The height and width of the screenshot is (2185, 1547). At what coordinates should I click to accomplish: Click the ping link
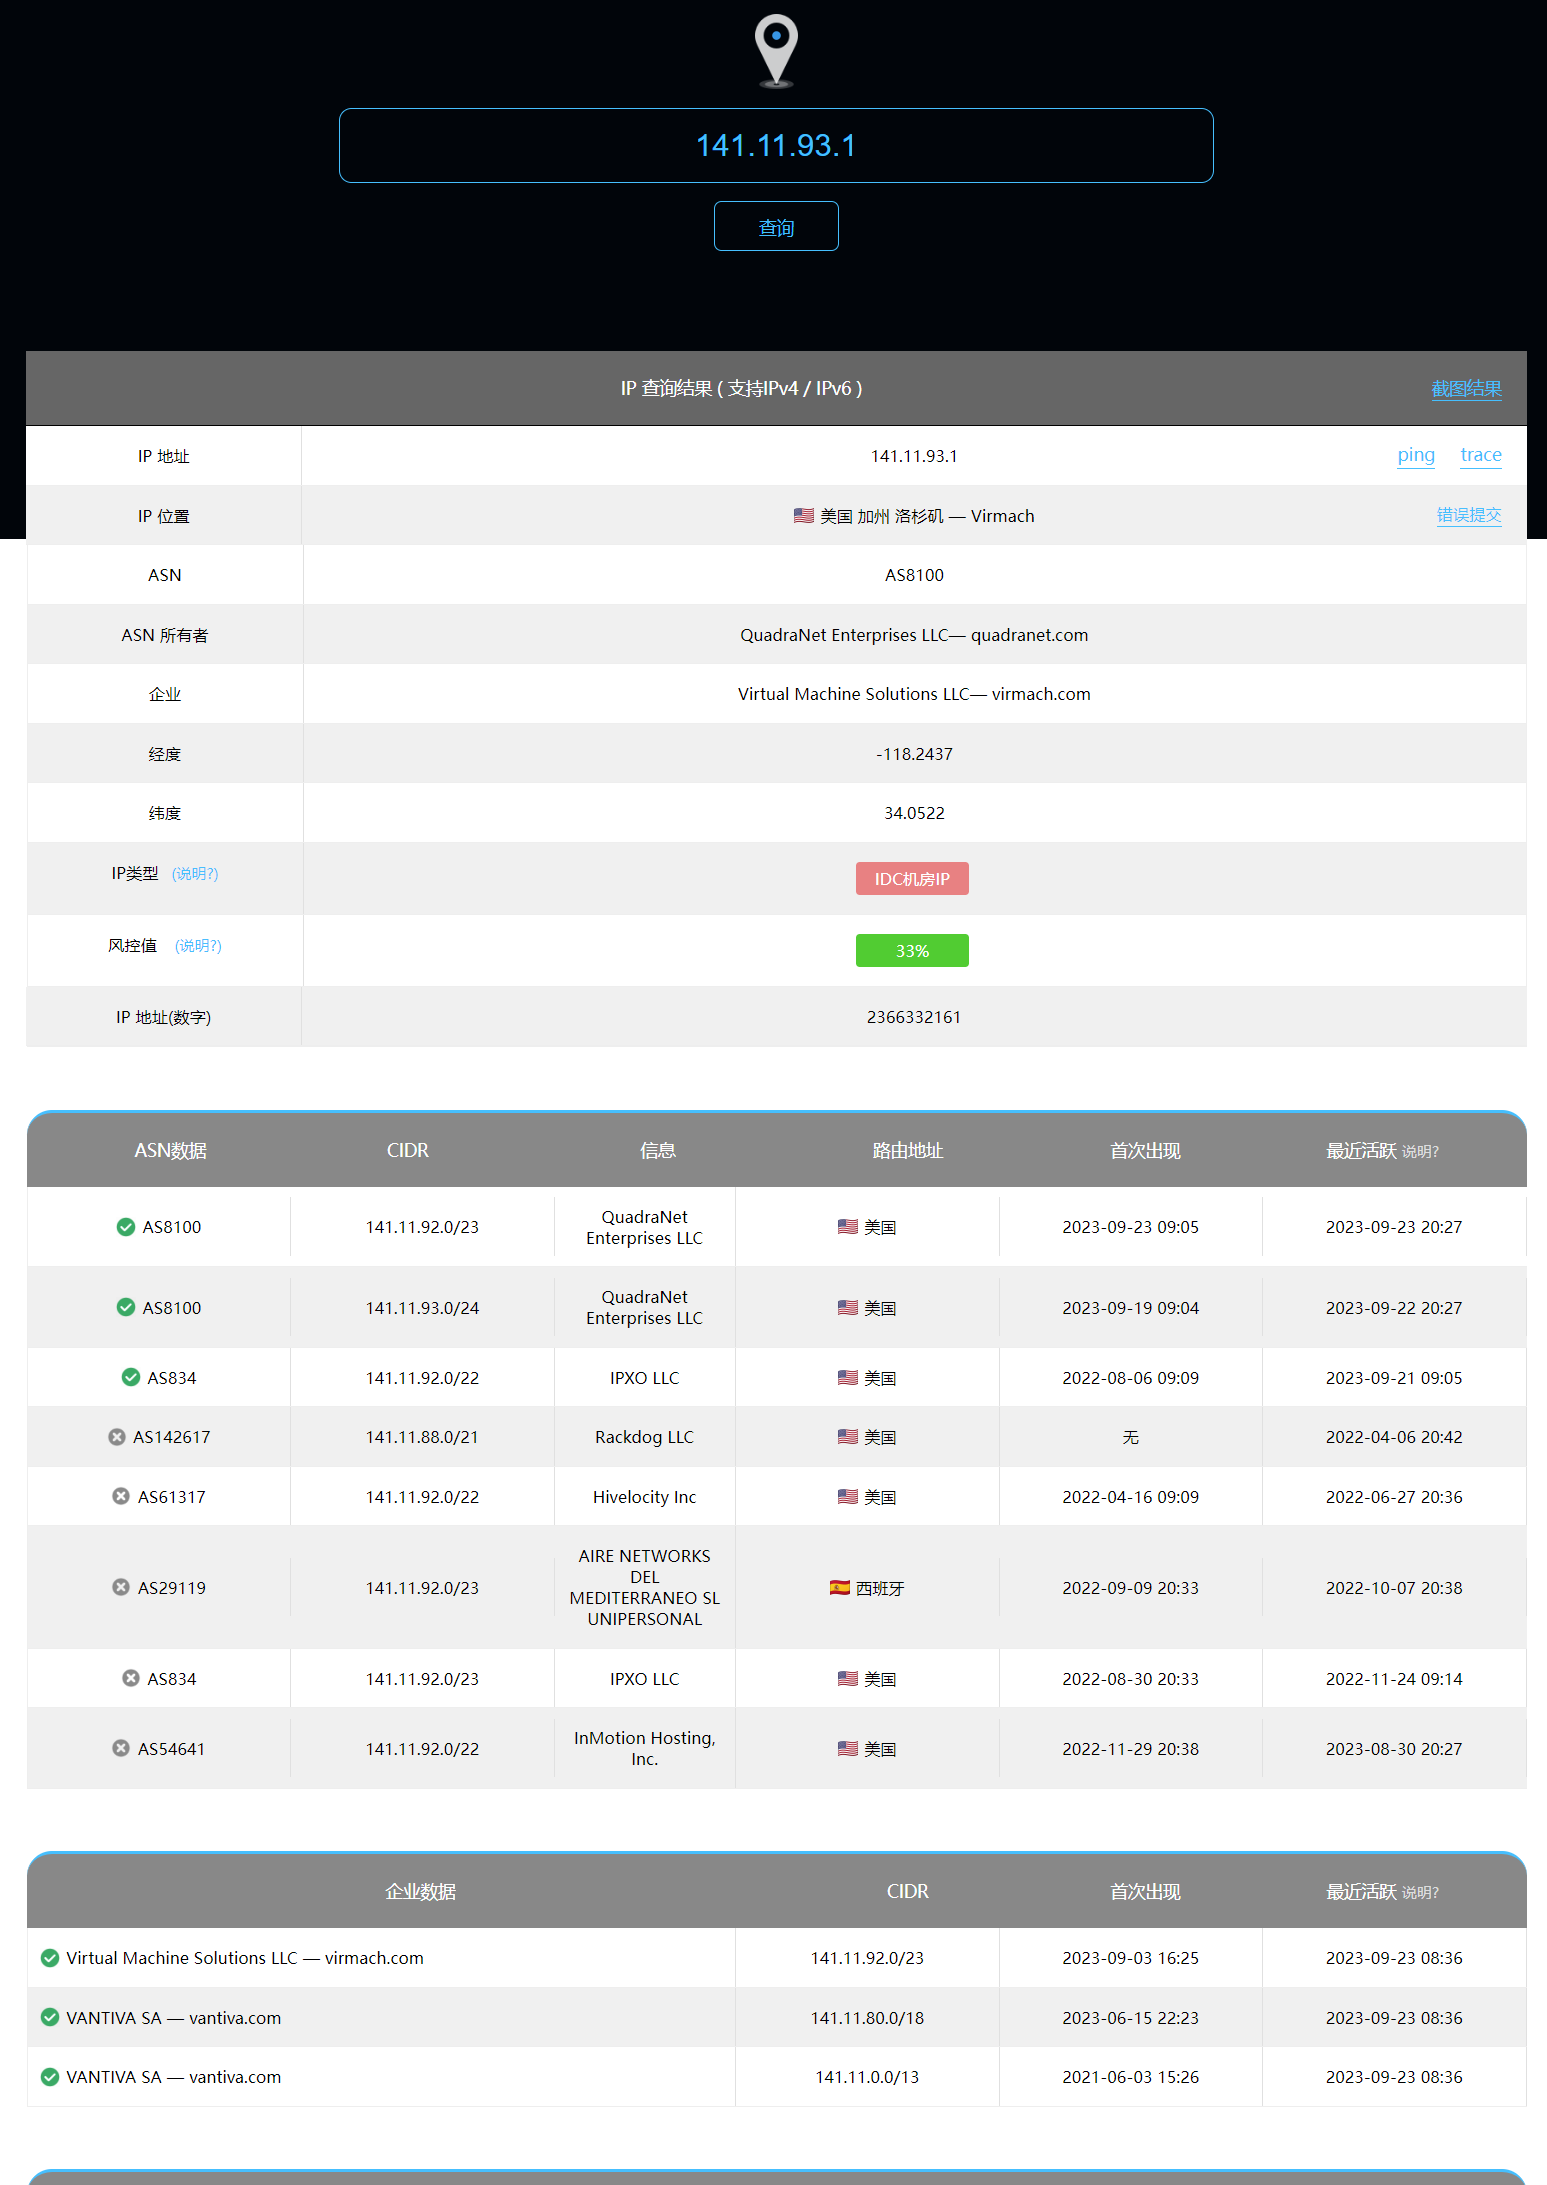1415,456
